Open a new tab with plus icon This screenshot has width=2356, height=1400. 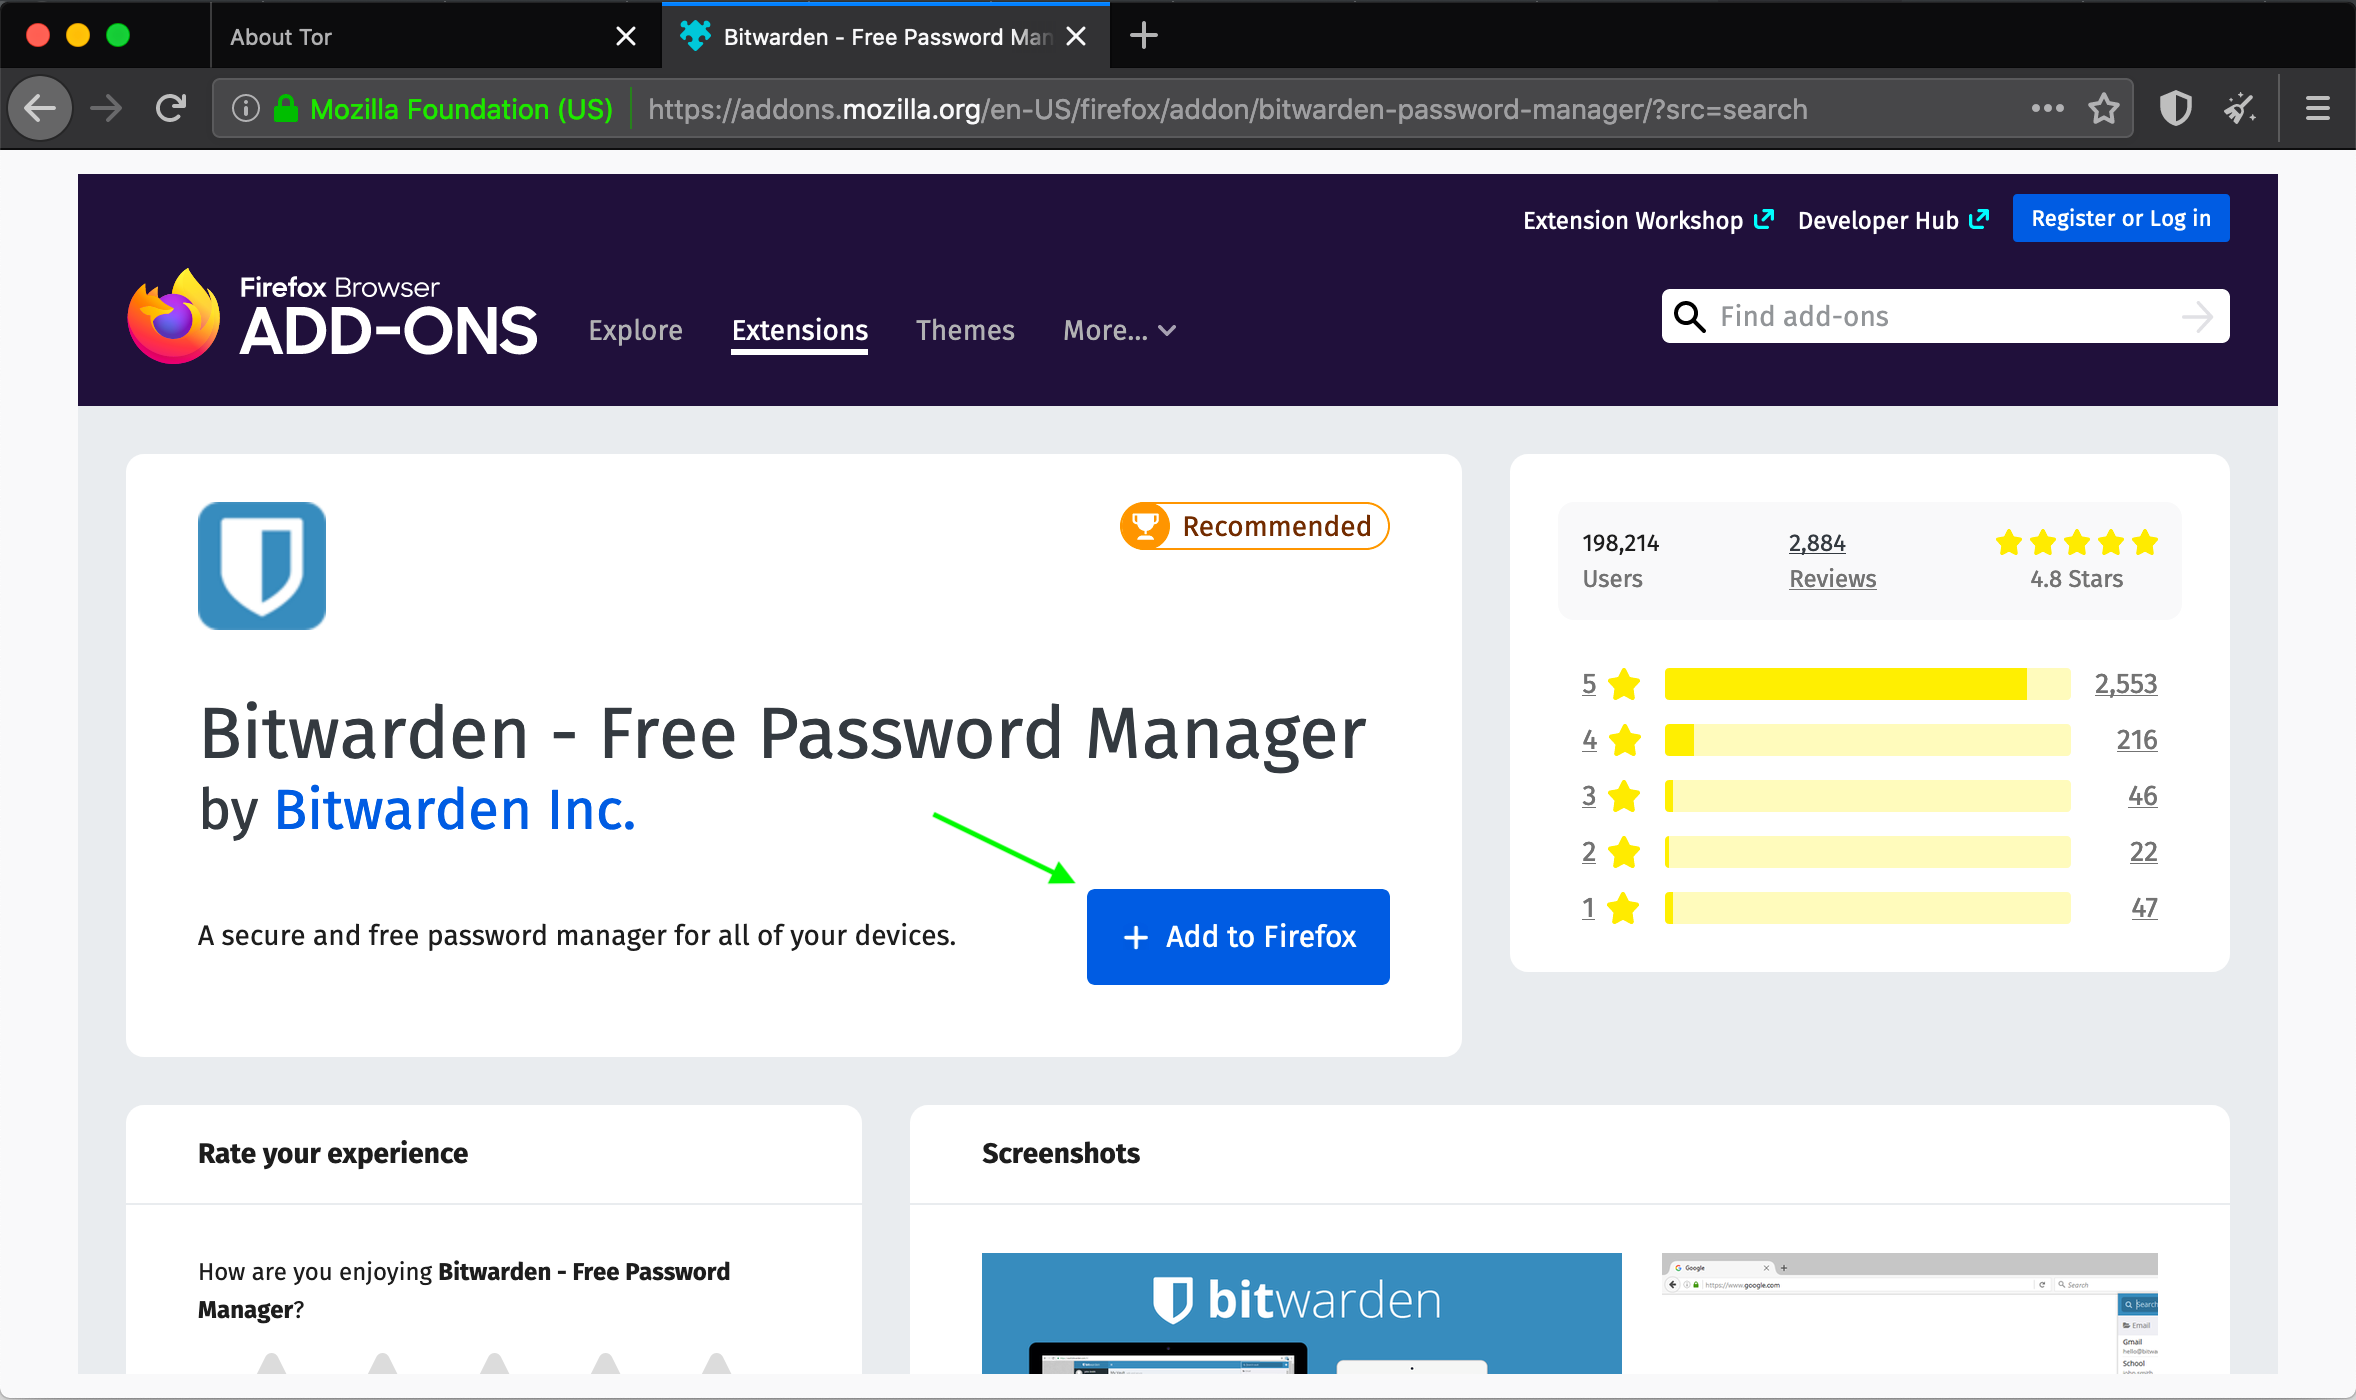[1143, 36]
